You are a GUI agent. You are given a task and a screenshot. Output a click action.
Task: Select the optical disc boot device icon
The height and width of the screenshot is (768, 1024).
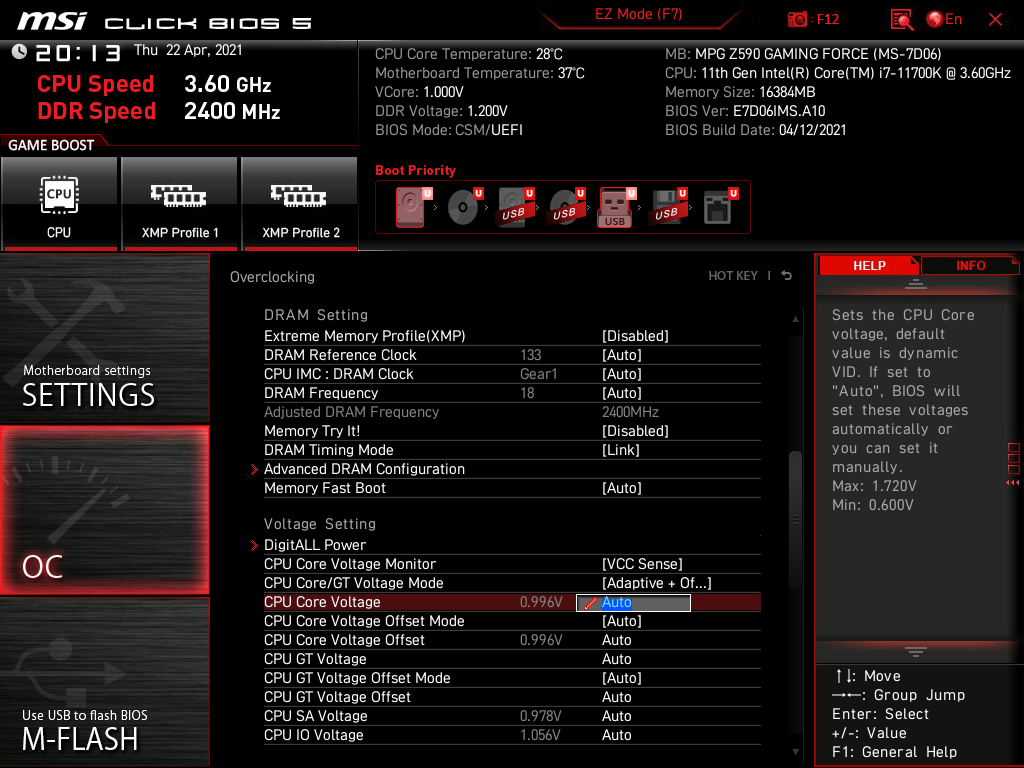[x=464, y=207]
